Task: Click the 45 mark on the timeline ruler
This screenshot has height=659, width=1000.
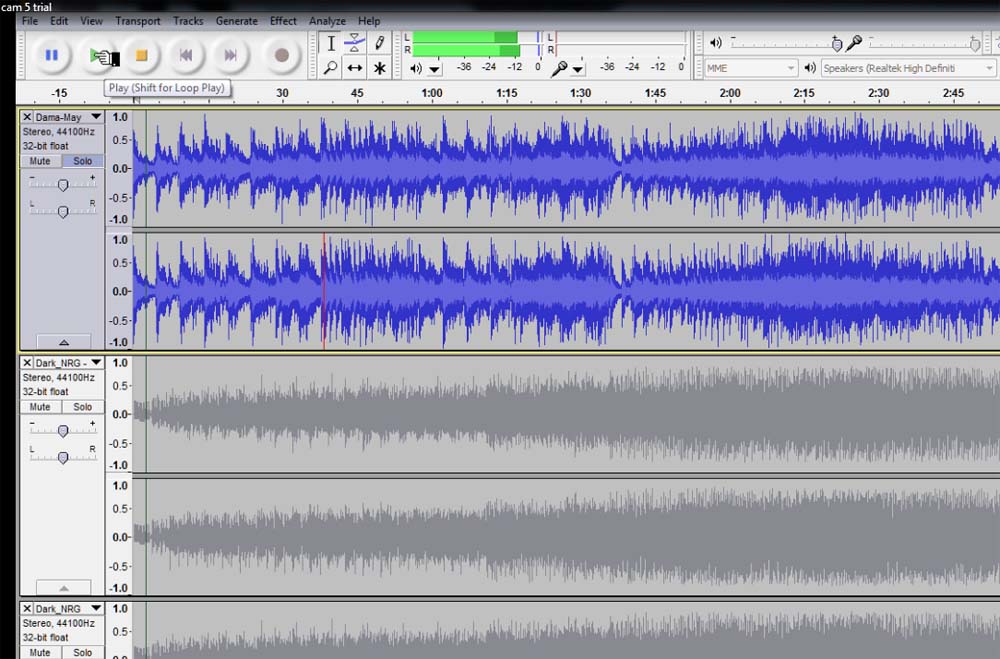Action: 357,93
